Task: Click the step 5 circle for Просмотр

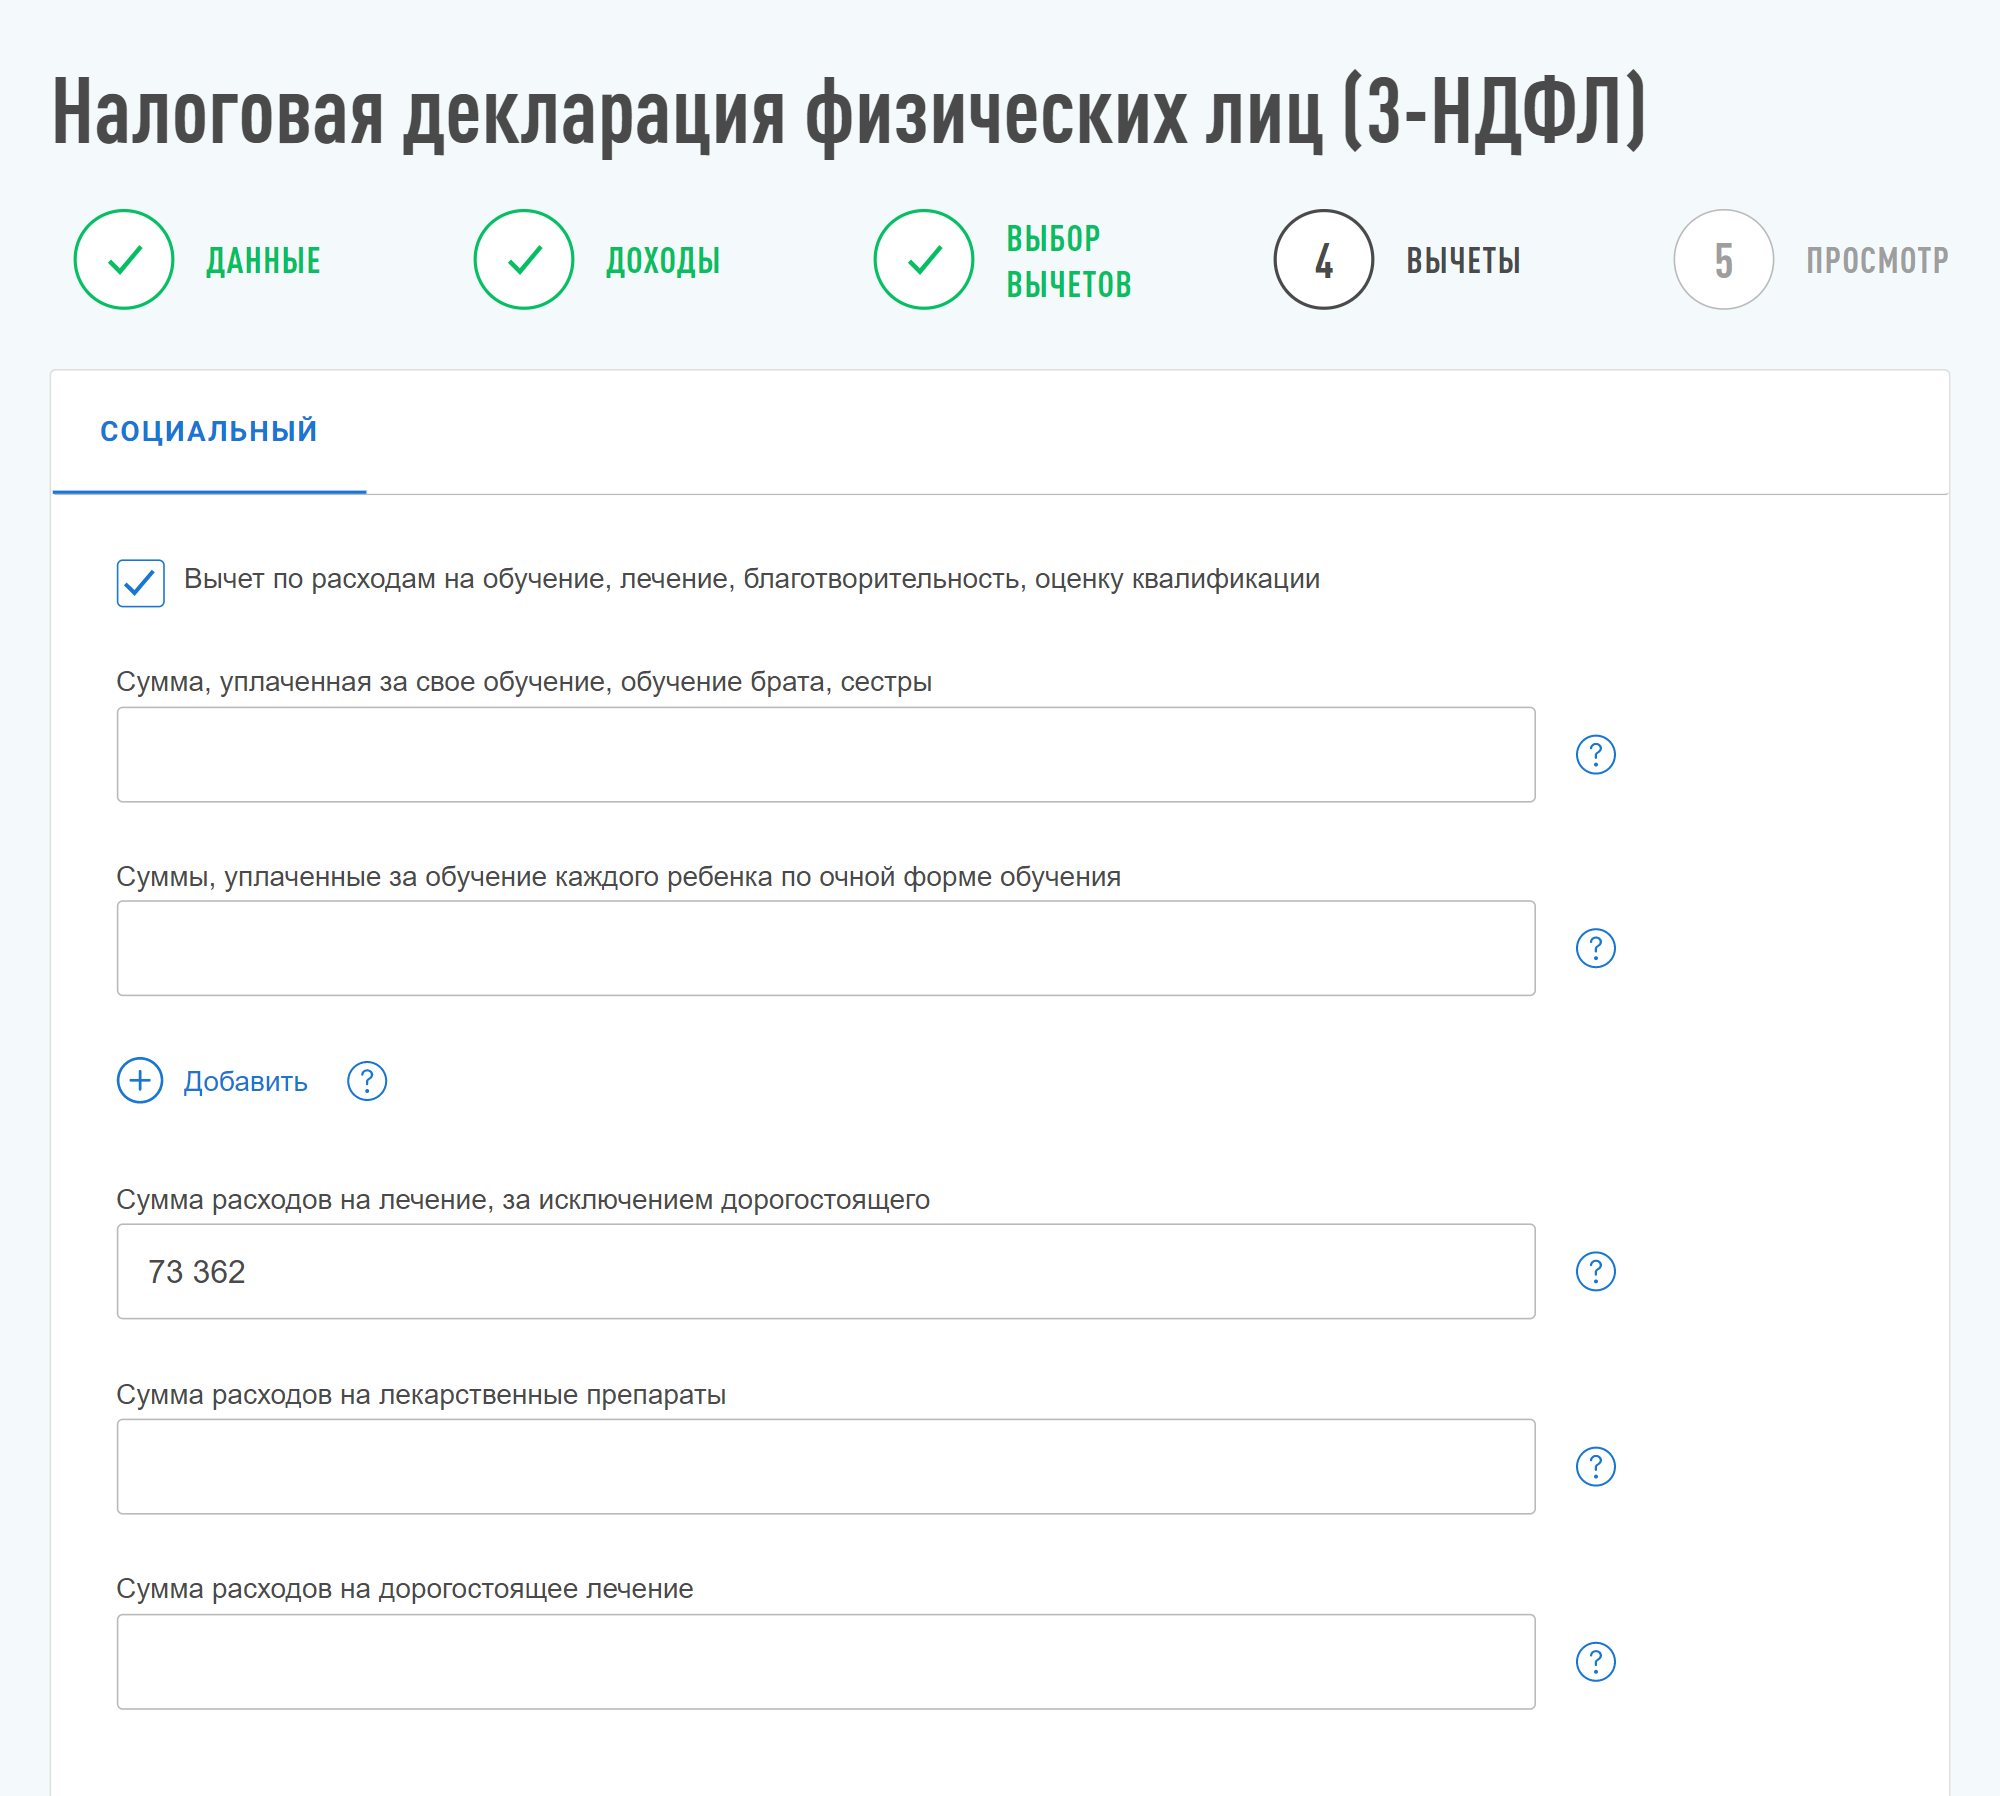Action: (1724, 260)
